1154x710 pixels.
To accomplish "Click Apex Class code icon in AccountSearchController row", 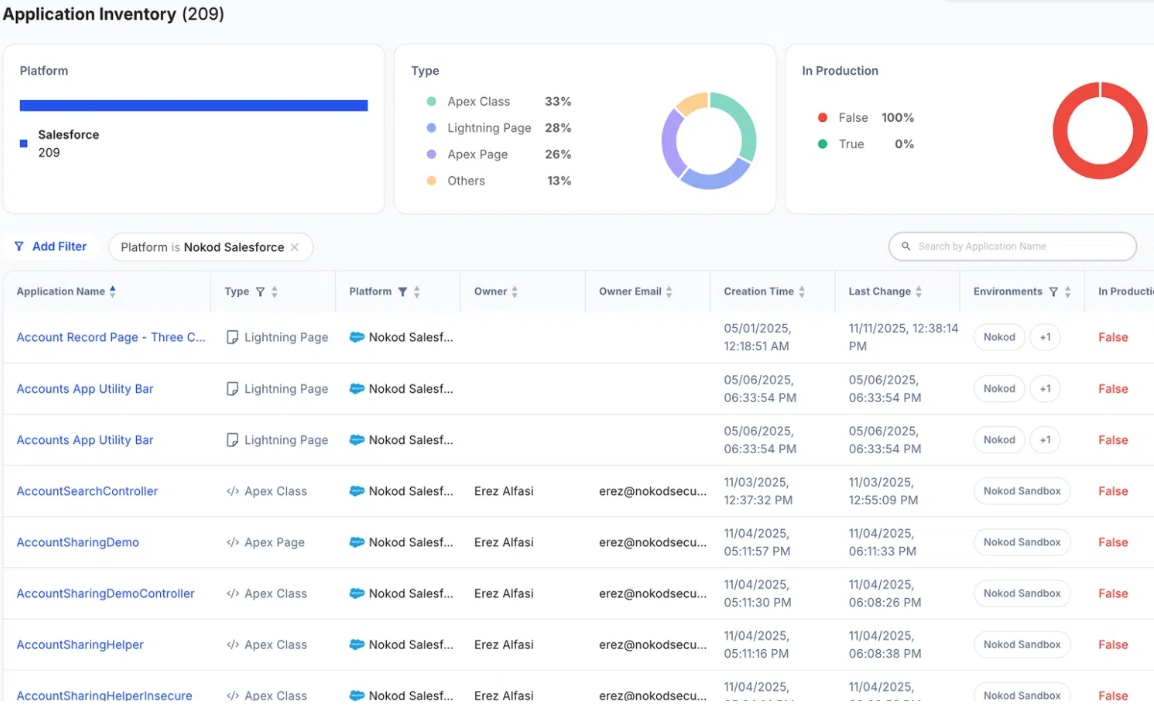I will (233, 491).
